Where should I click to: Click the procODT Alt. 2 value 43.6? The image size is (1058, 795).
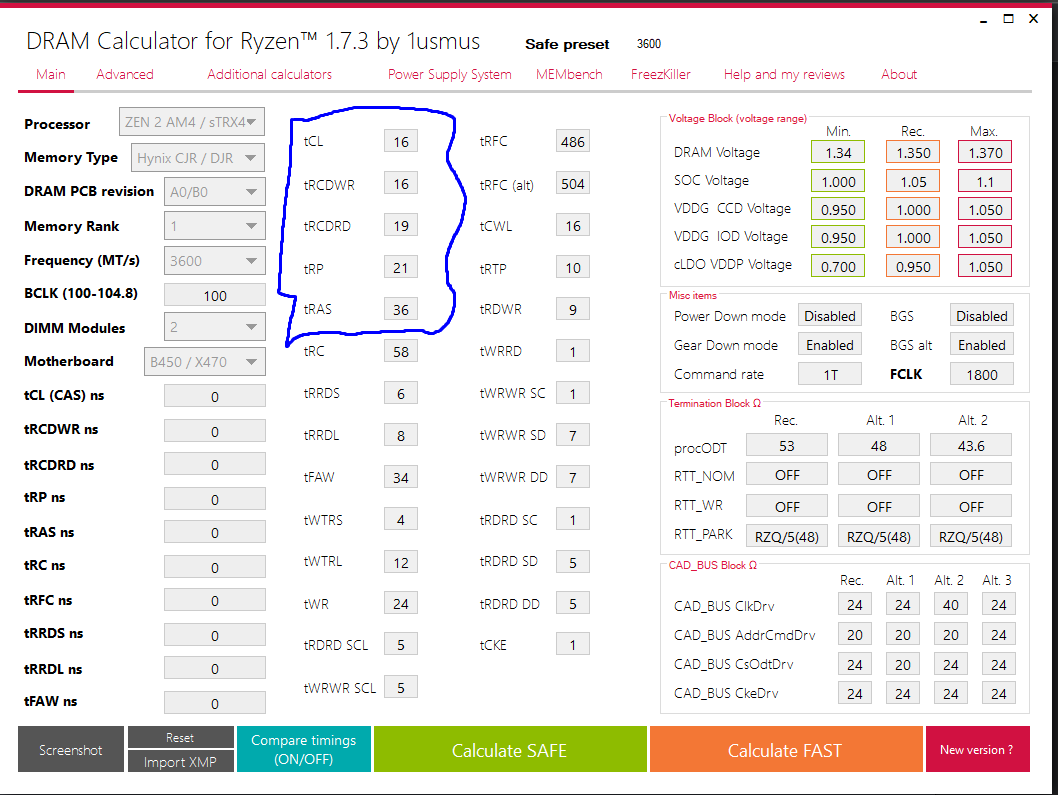click(x=971, y=446)
